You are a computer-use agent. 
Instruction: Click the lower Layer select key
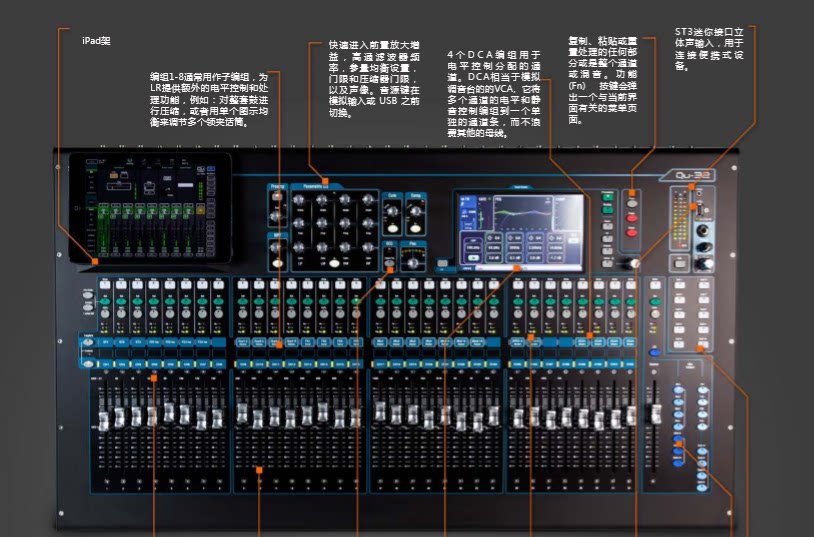88,364
